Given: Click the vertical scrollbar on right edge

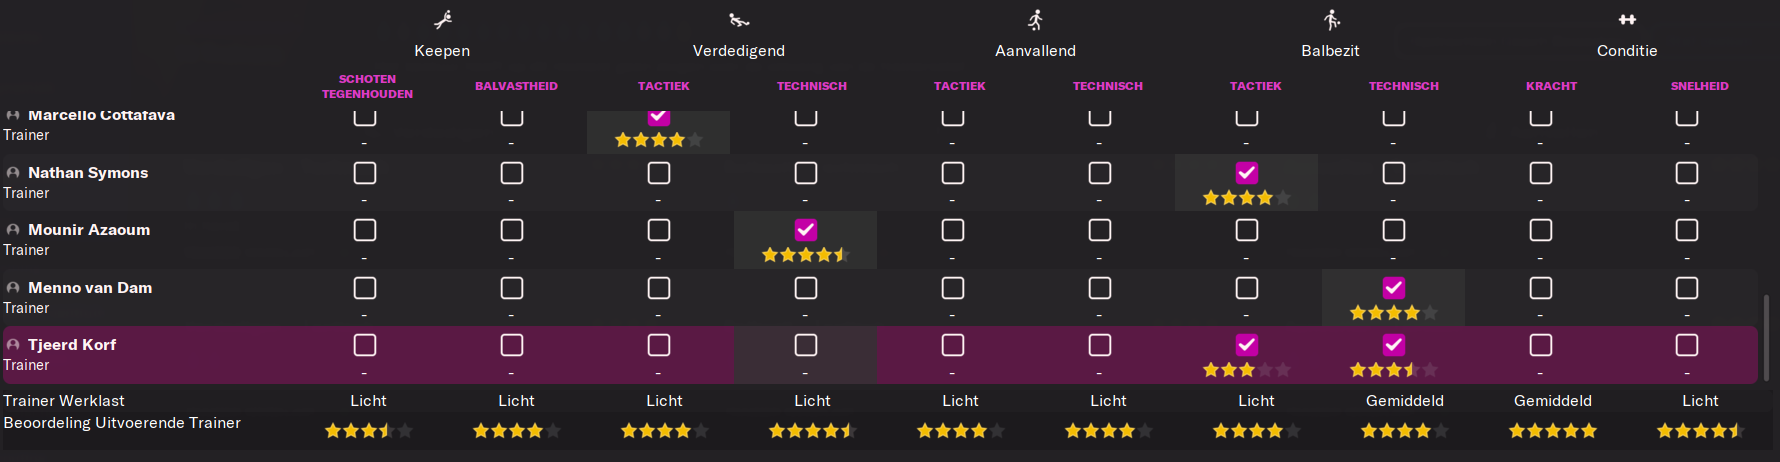Looking at the screenshot, I should point(1766,336).
